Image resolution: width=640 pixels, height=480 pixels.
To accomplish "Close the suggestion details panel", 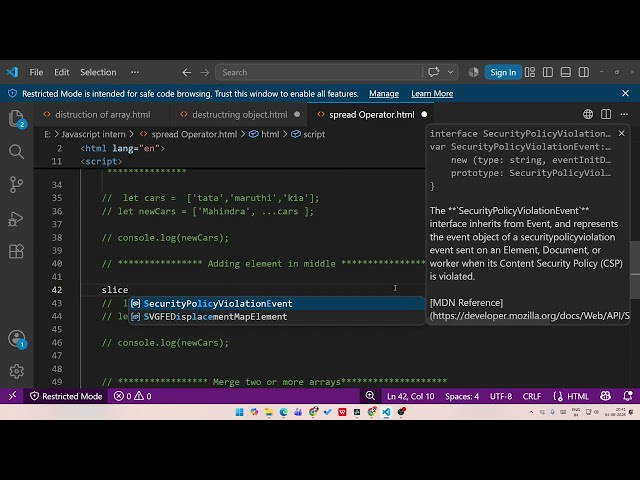I will [622, 133].
